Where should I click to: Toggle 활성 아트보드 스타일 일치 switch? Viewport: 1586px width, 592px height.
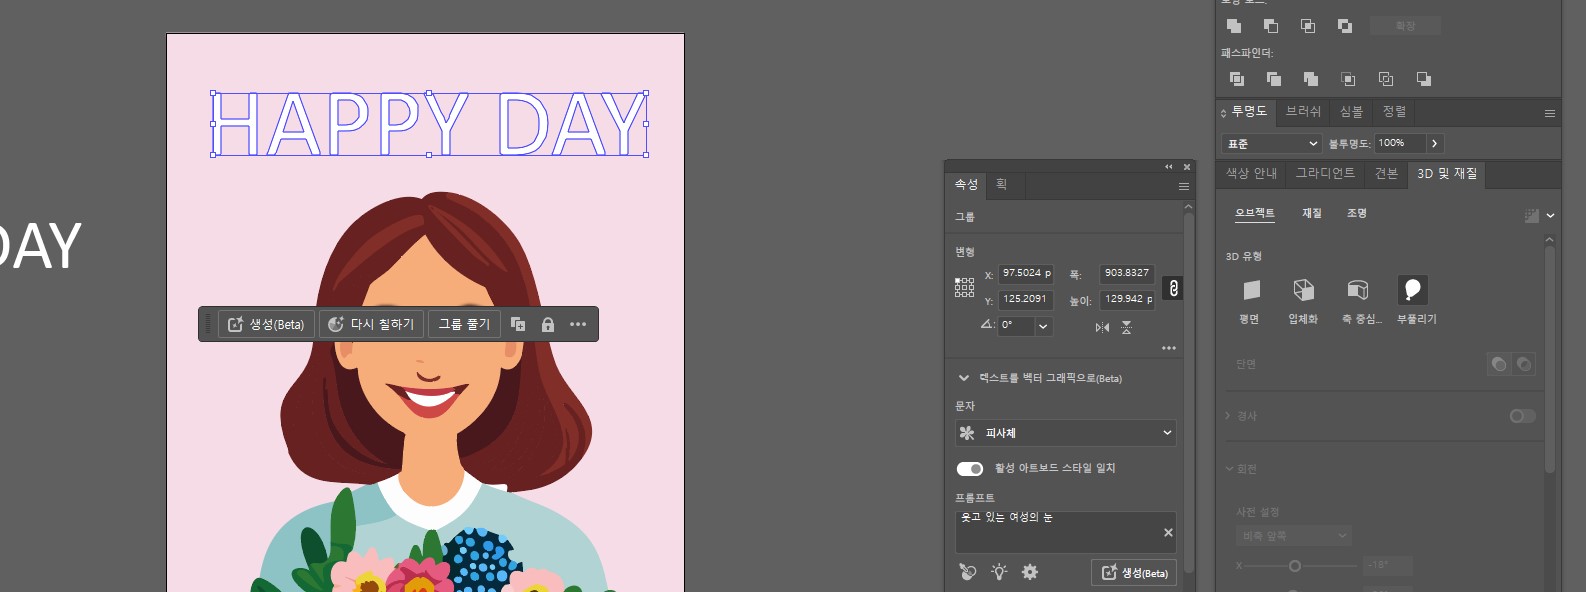click(970, 468)
